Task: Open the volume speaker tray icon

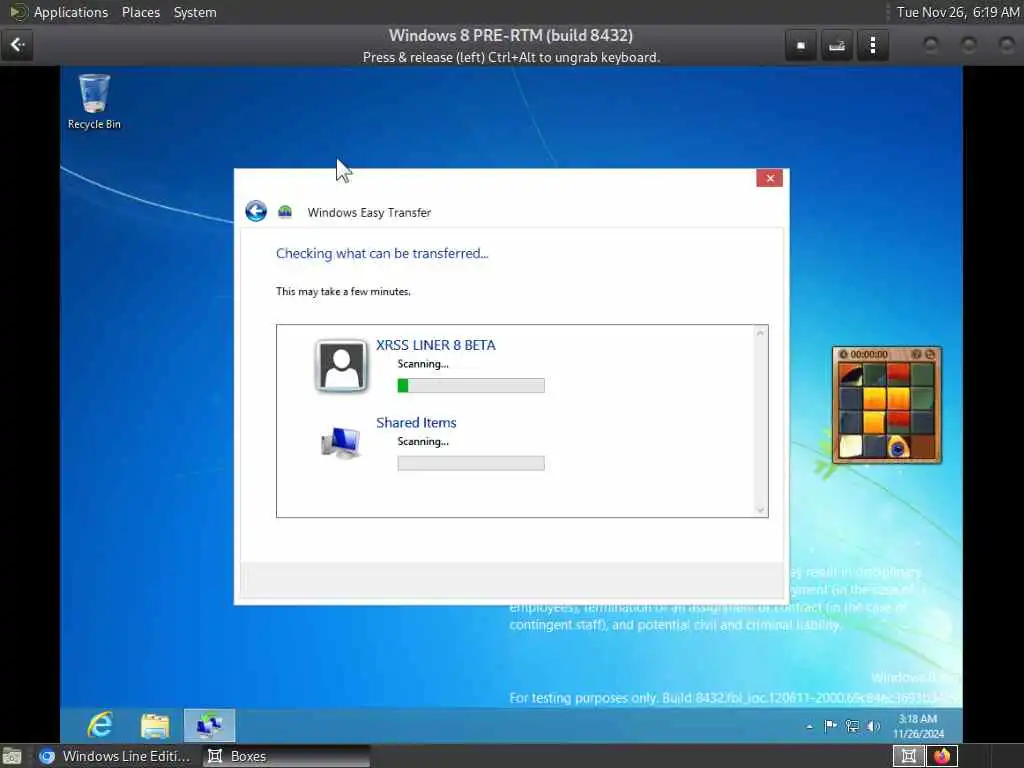Action: 873,726
